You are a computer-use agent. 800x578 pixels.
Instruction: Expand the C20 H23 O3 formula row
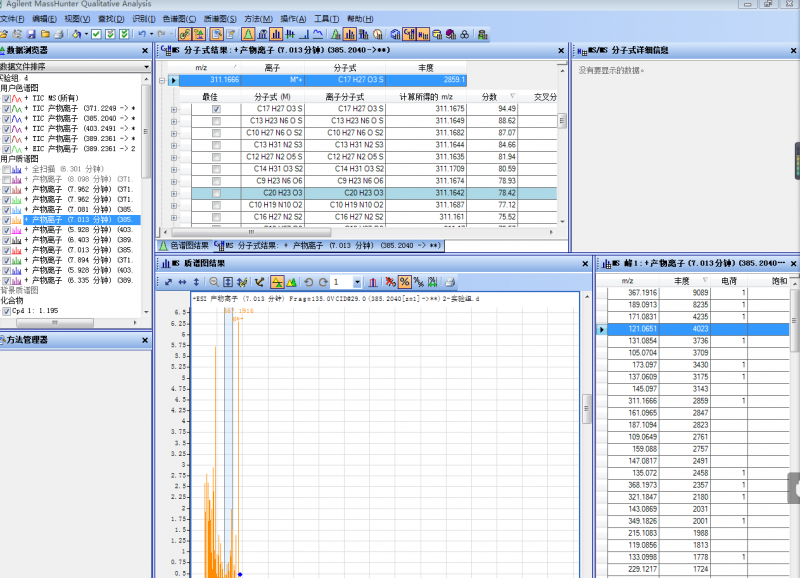pos(174,193)
